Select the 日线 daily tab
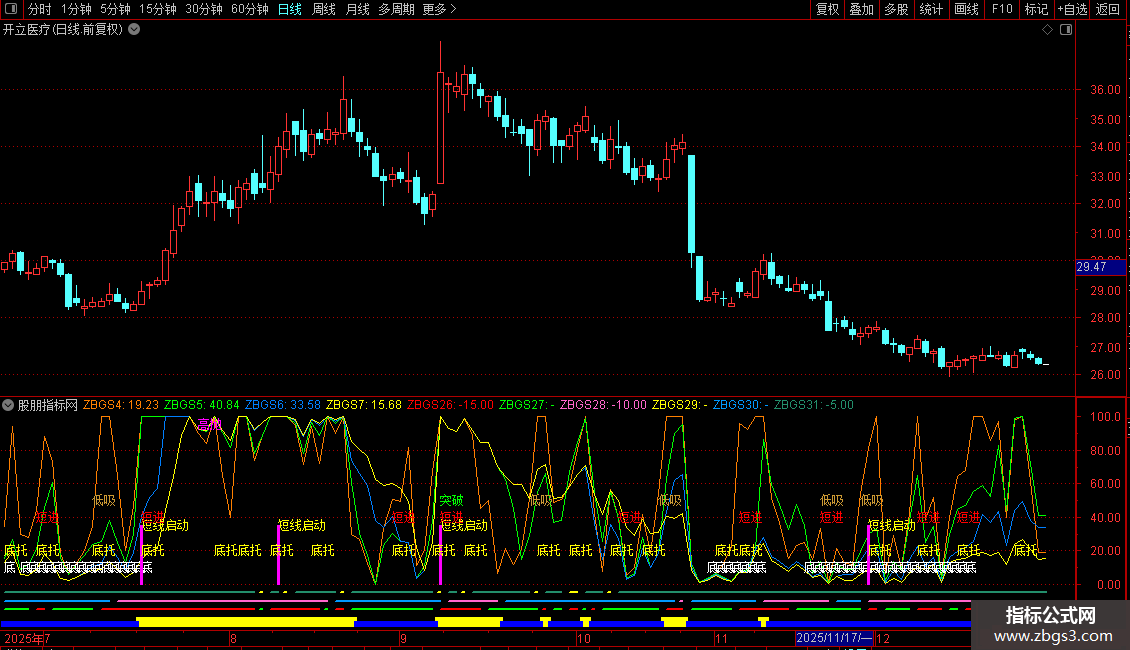The height and width of the screenshot is (650, 1130). [x=290, y=9]
